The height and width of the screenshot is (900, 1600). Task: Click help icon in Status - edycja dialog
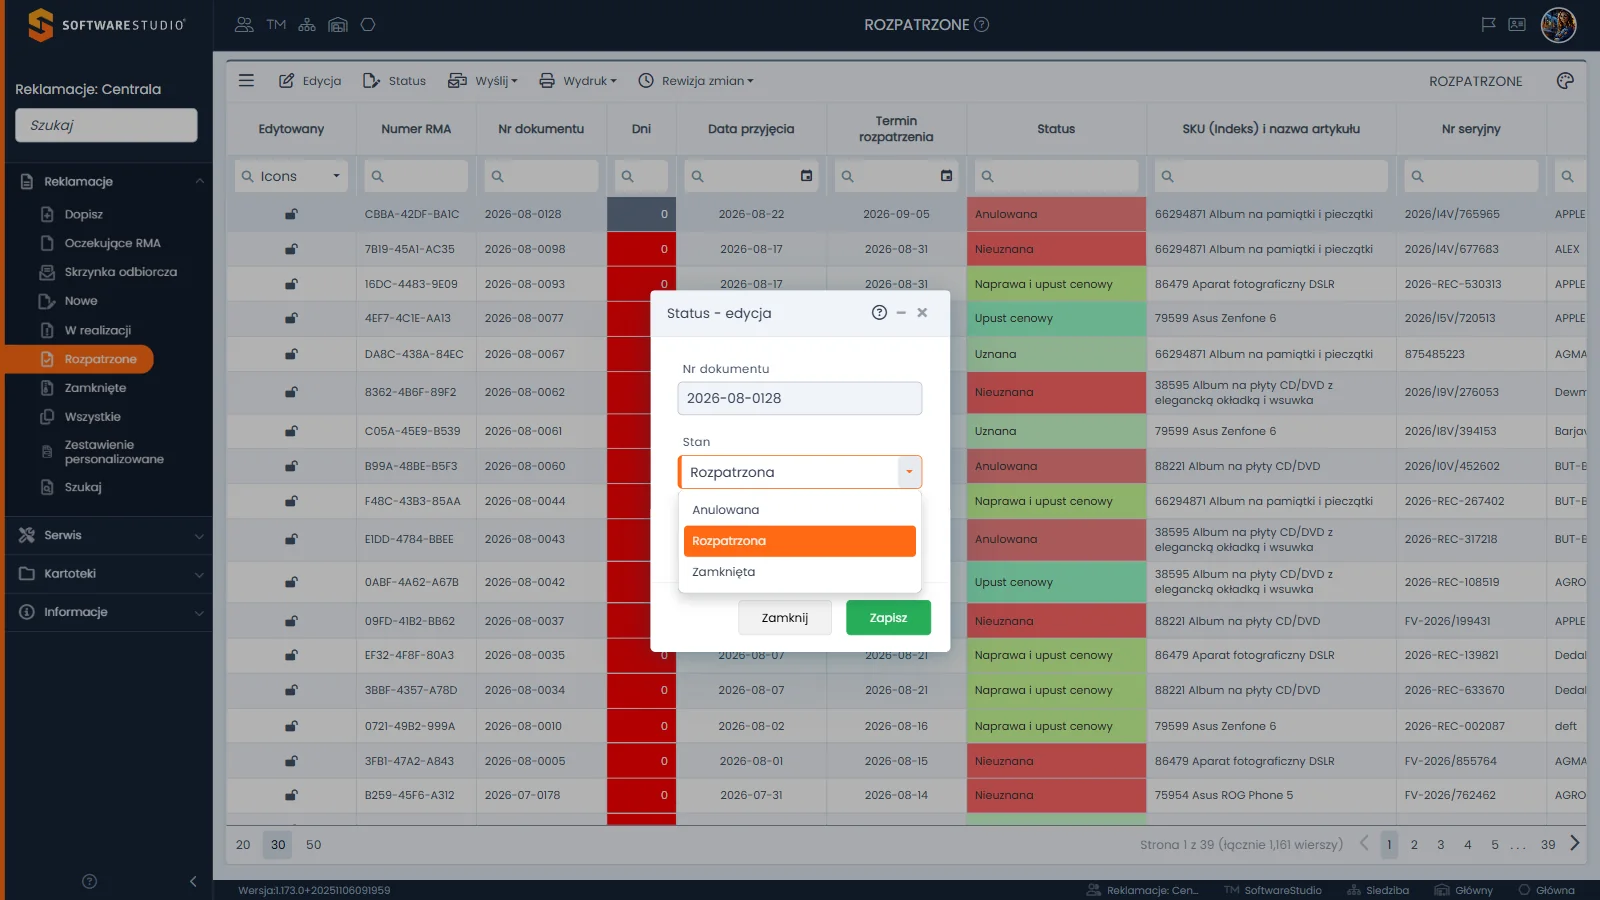click(x=879, y=313)
